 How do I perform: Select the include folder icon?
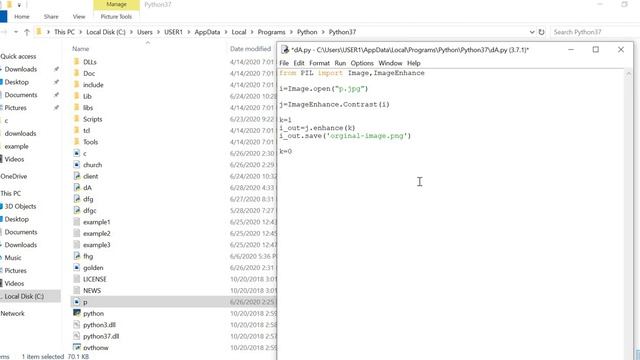tap(76, 85)
